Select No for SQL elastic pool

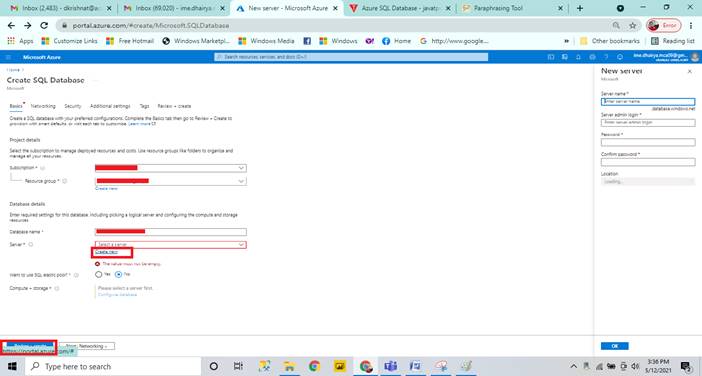pos(118,274)
